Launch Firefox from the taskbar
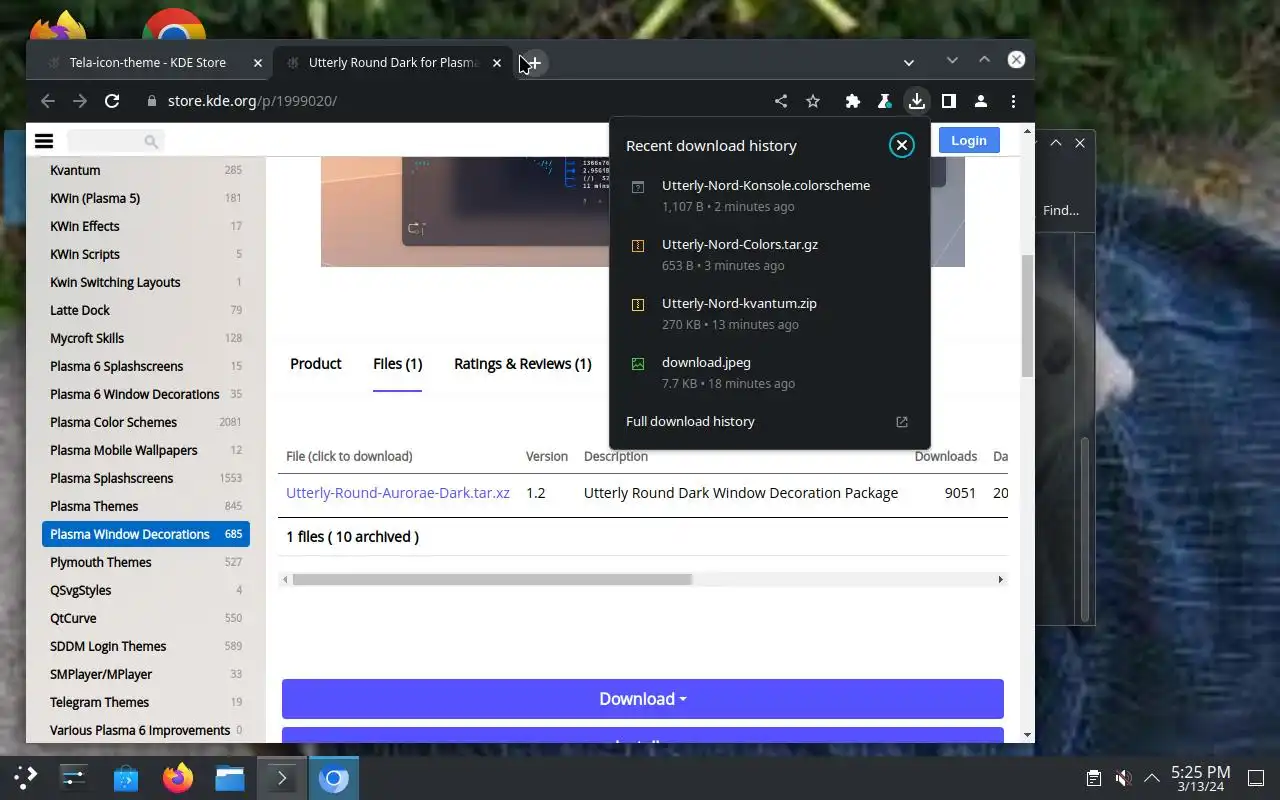This screenshot has width=1280, height=800. (178, 777)
